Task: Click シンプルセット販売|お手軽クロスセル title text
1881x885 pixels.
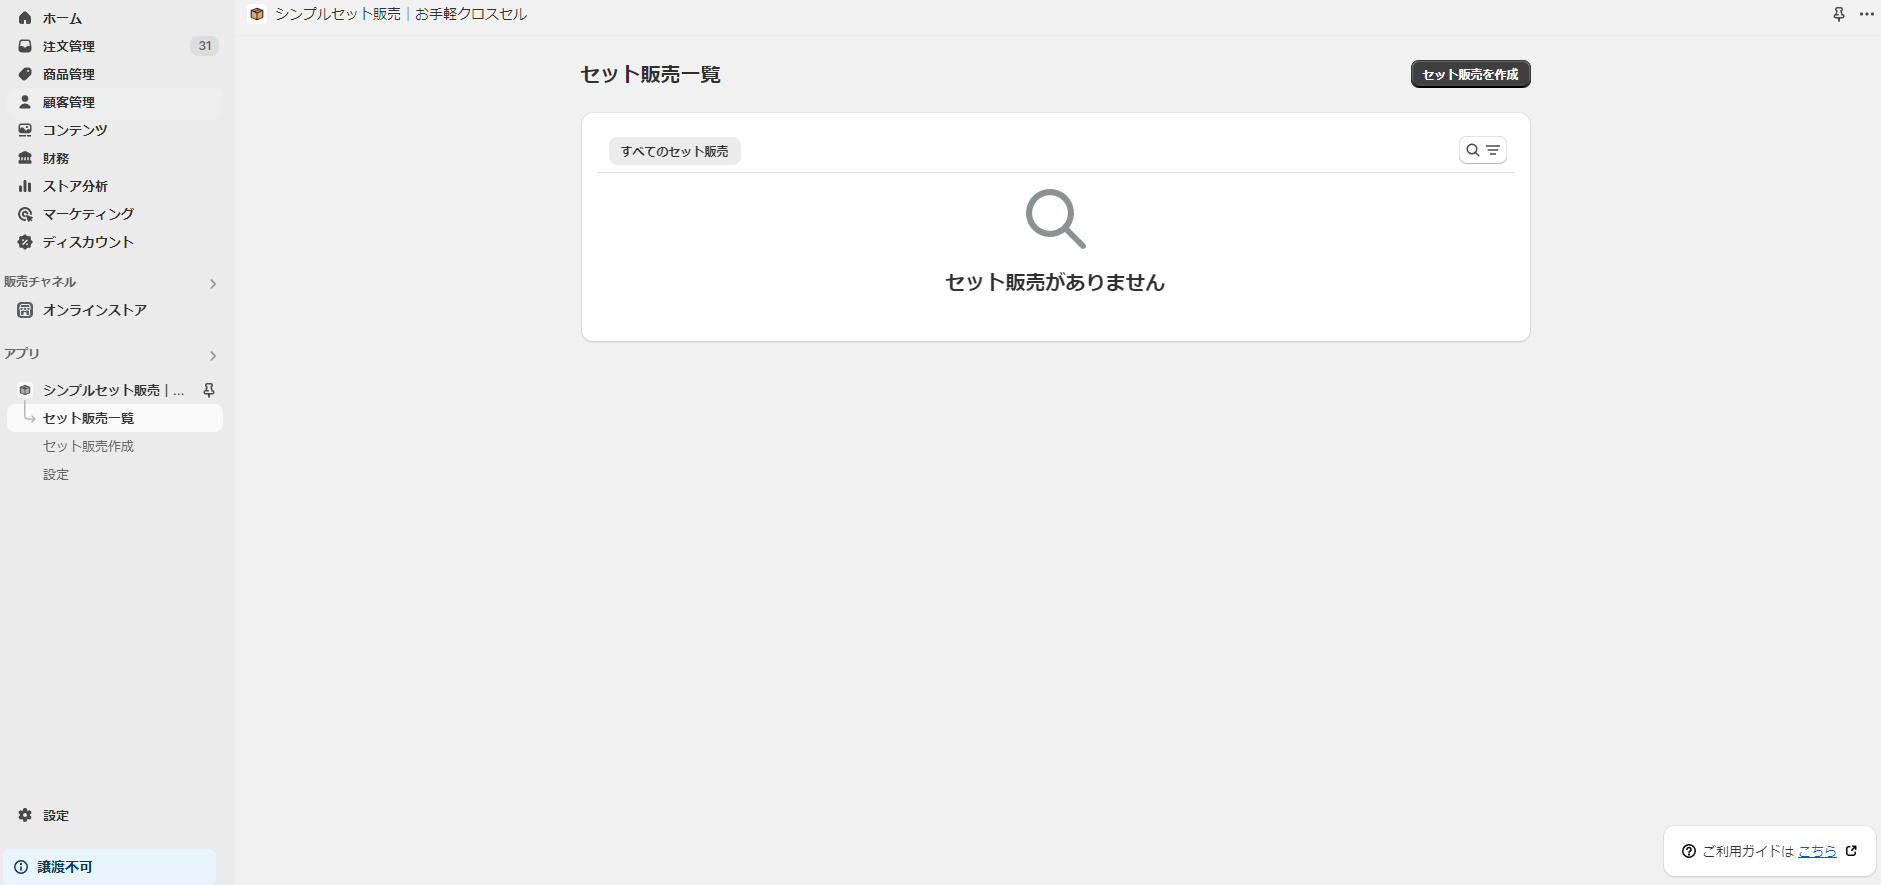Action: point(401,14)
